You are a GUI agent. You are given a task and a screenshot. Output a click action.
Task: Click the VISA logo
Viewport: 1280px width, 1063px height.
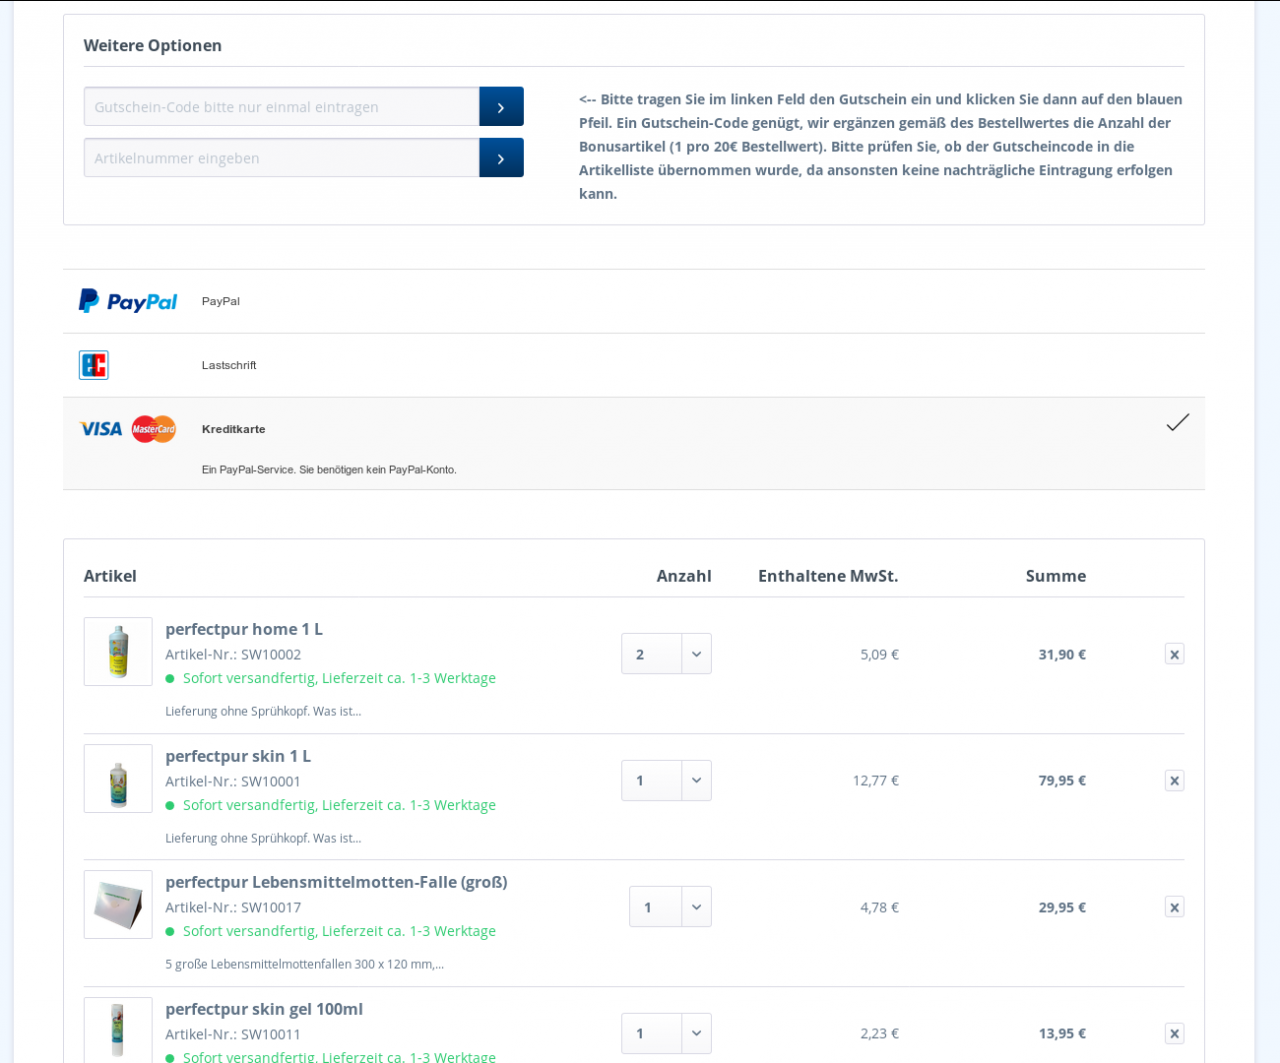(101, 429)
